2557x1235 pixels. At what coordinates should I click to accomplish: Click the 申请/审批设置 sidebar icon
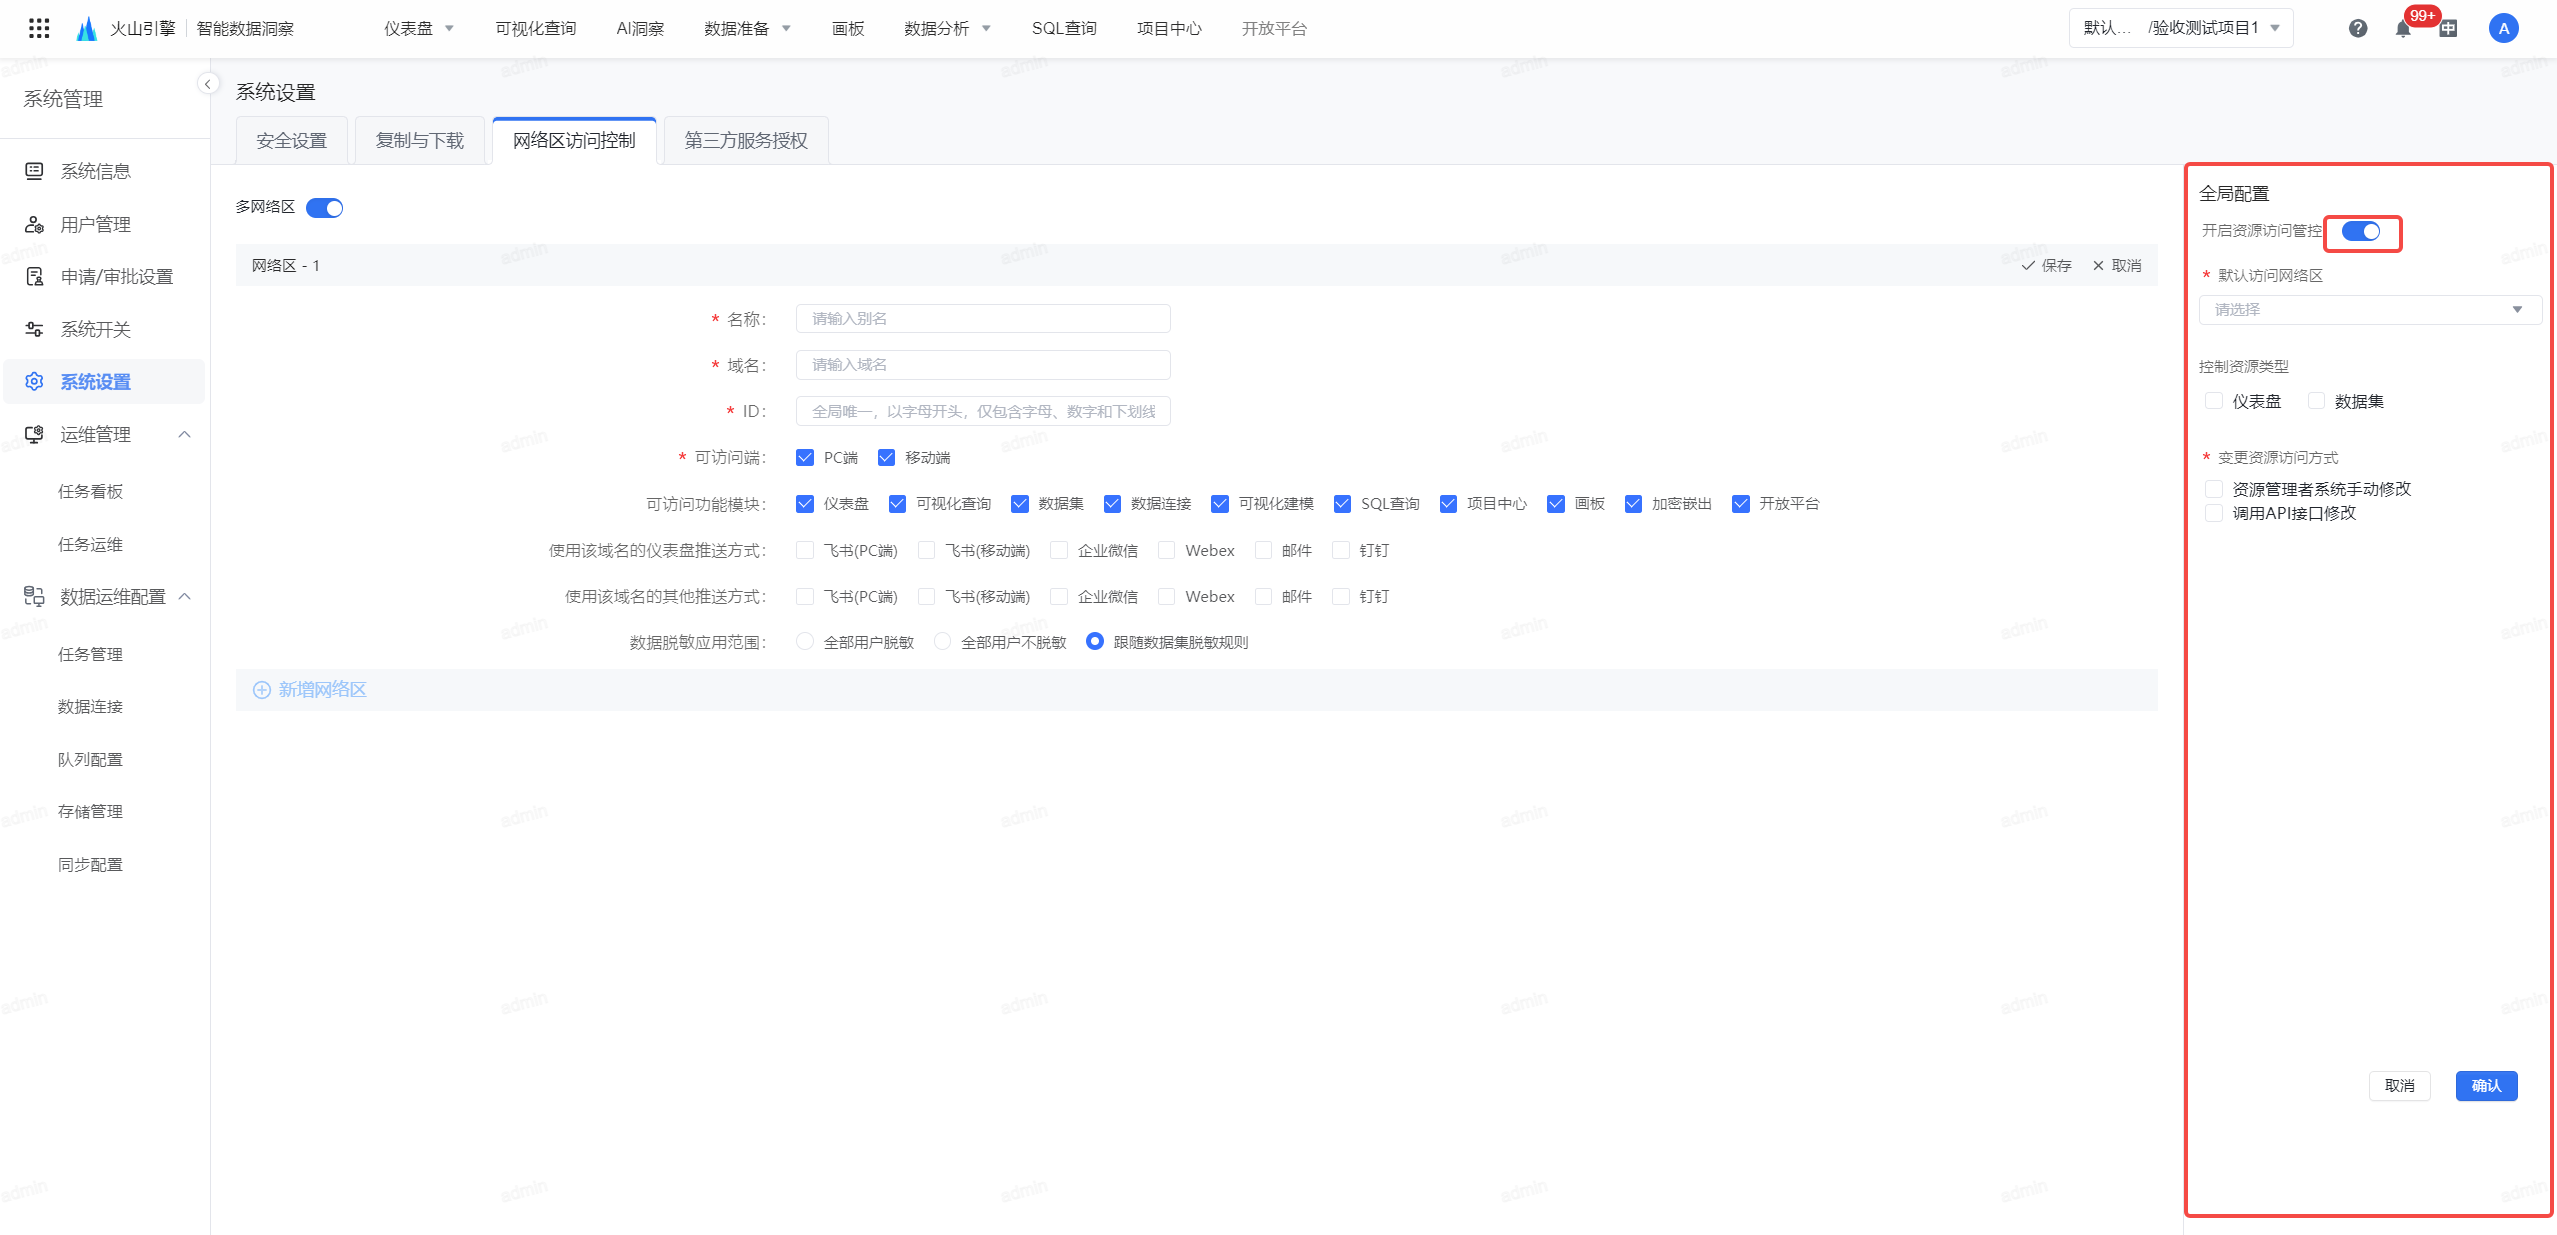click(x=34, y=276)
